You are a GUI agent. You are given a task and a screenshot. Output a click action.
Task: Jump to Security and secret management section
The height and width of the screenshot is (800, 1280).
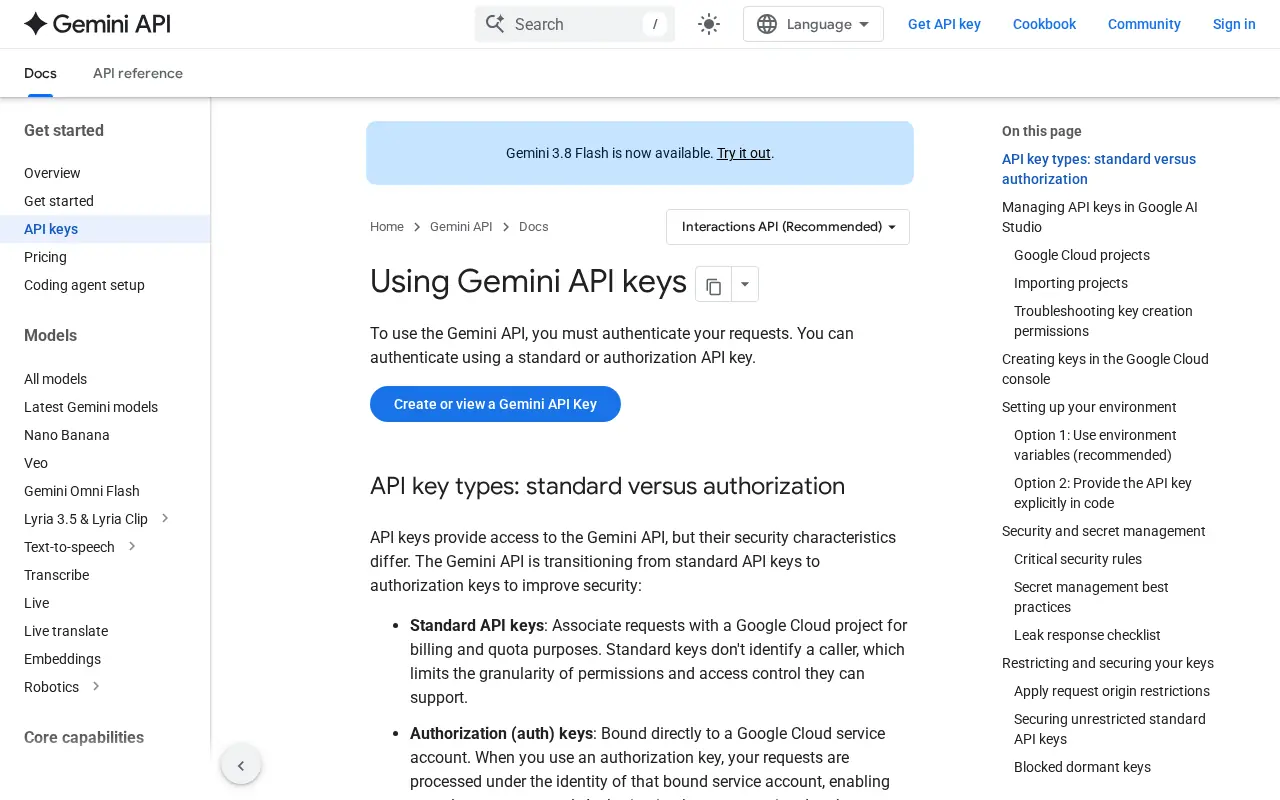1104,531
